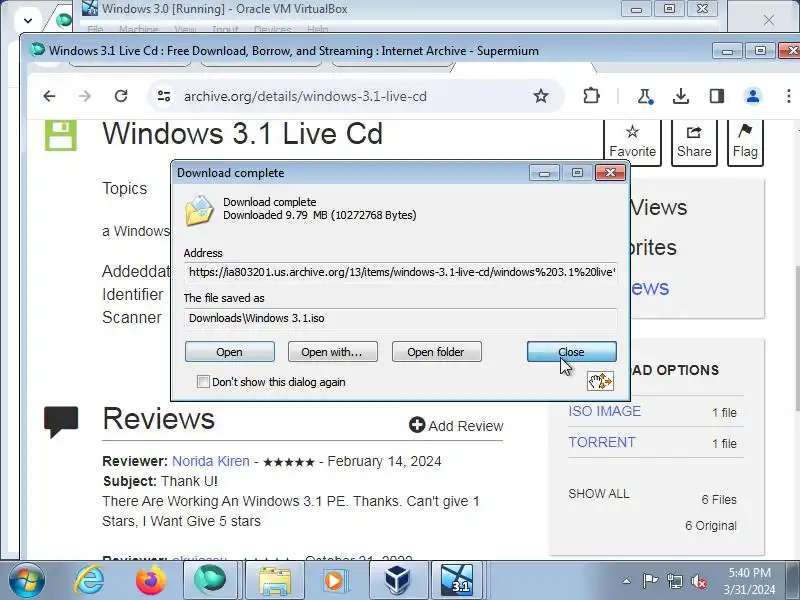
Task: Go back using the browser back arrow
Action: 49,96
